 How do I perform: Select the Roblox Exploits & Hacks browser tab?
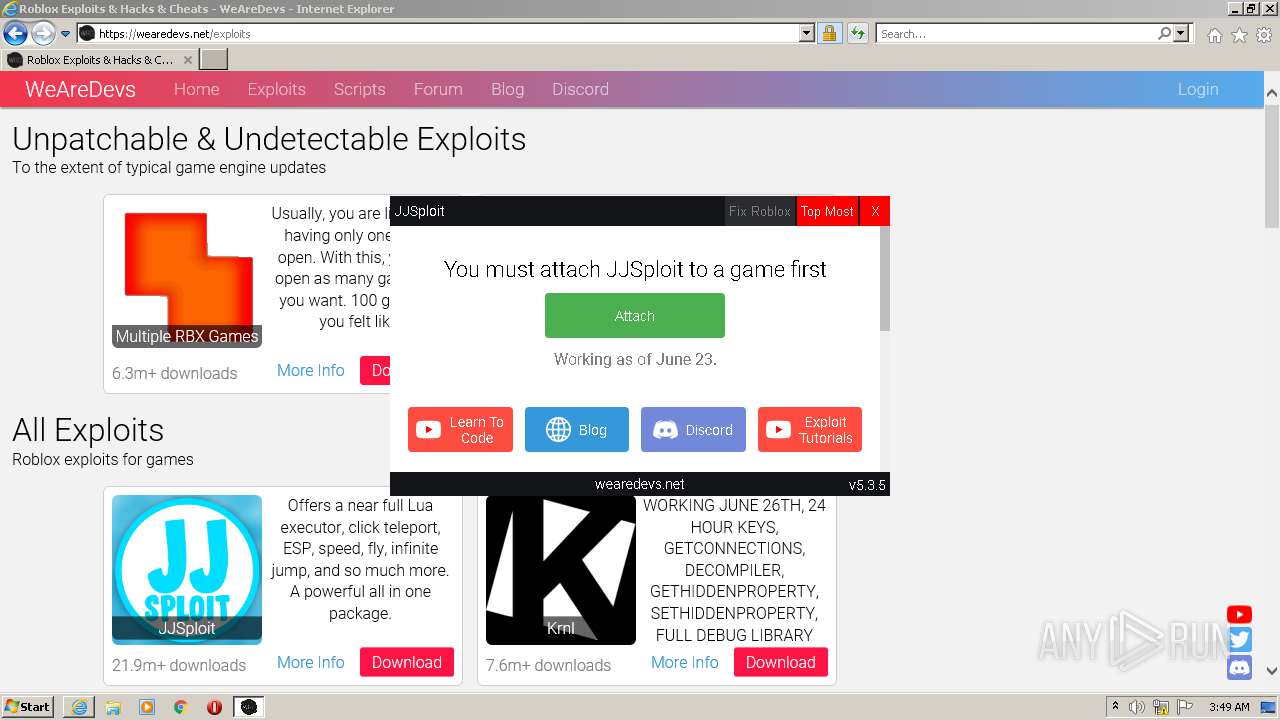pos(100,60)
